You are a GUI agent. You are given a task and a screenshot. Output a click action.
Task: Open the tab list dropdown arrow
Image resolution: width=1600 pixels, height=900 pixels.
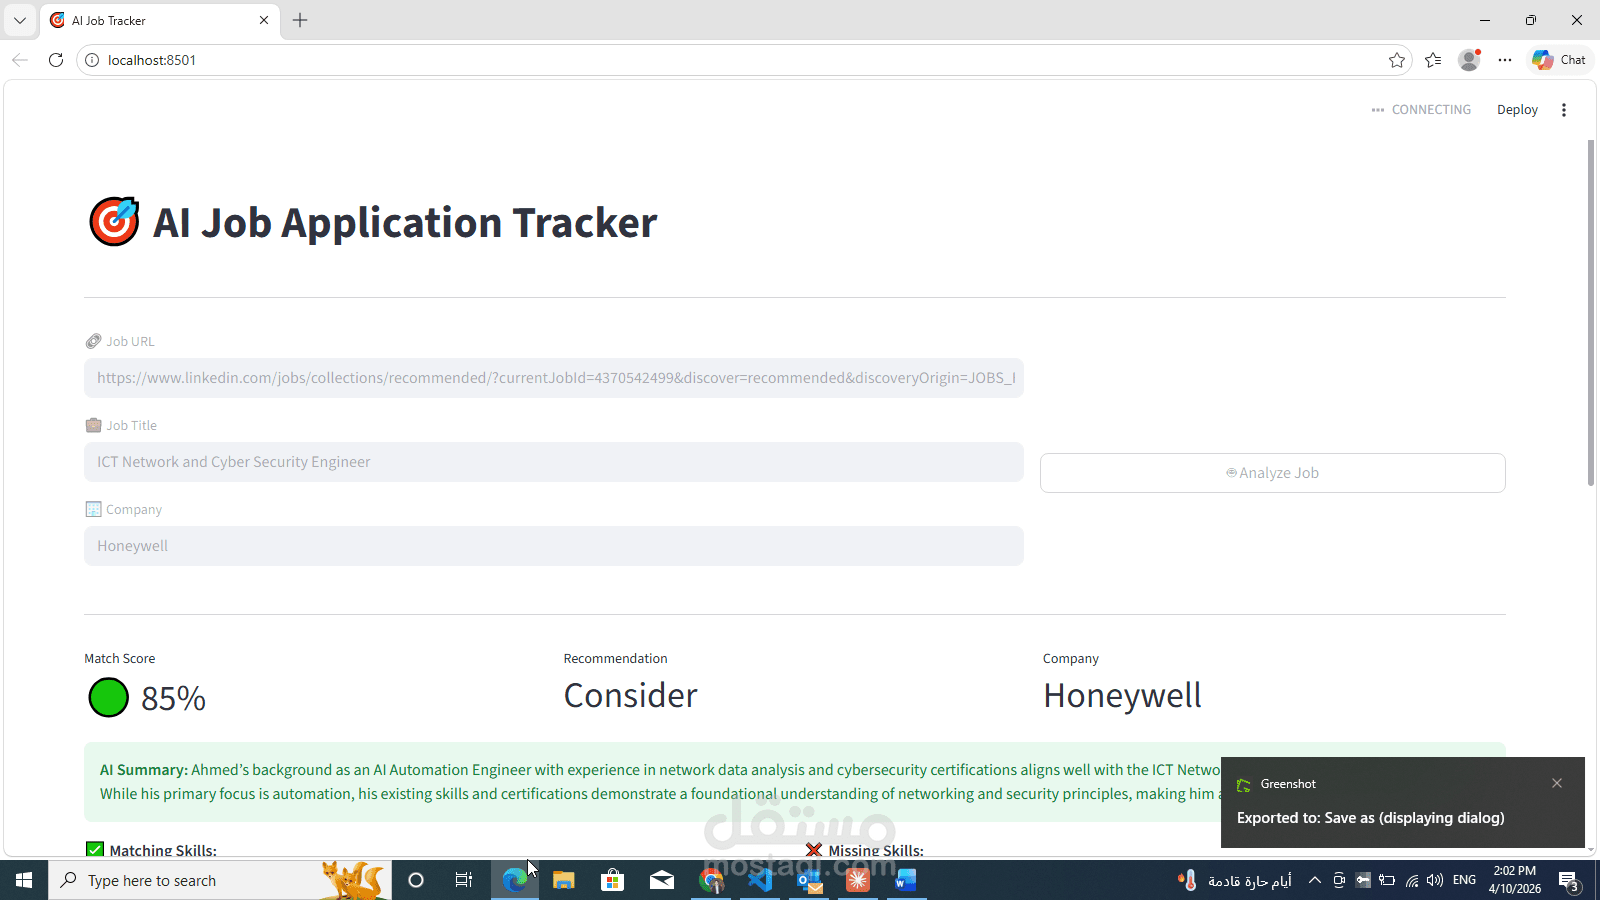click(19, 20)
